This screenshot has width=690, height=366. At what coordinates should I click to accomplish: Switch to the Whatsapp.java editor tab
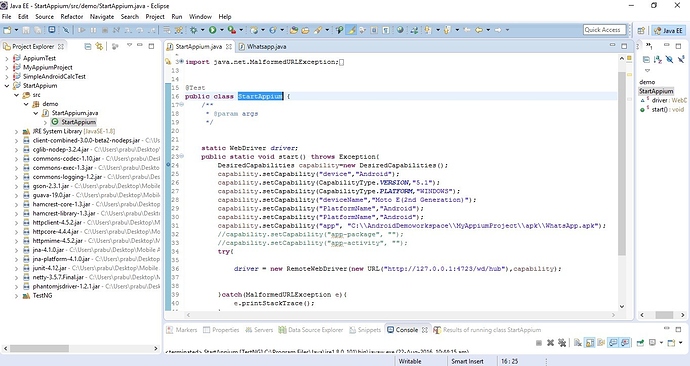263,46
